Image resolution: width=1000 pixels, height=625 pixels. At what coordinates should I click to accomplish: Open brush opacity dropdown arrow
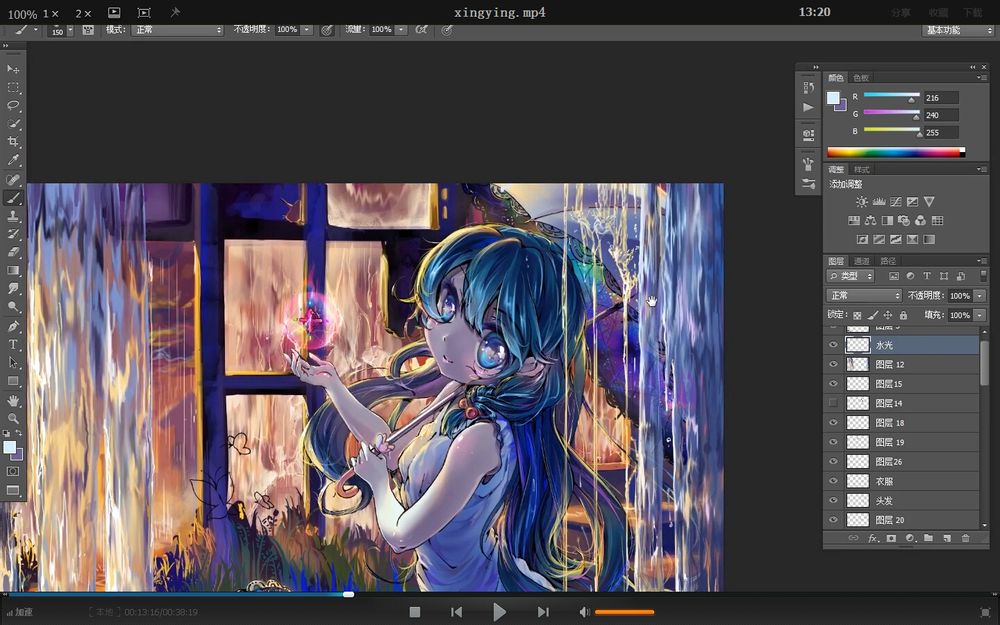point(306,30)
